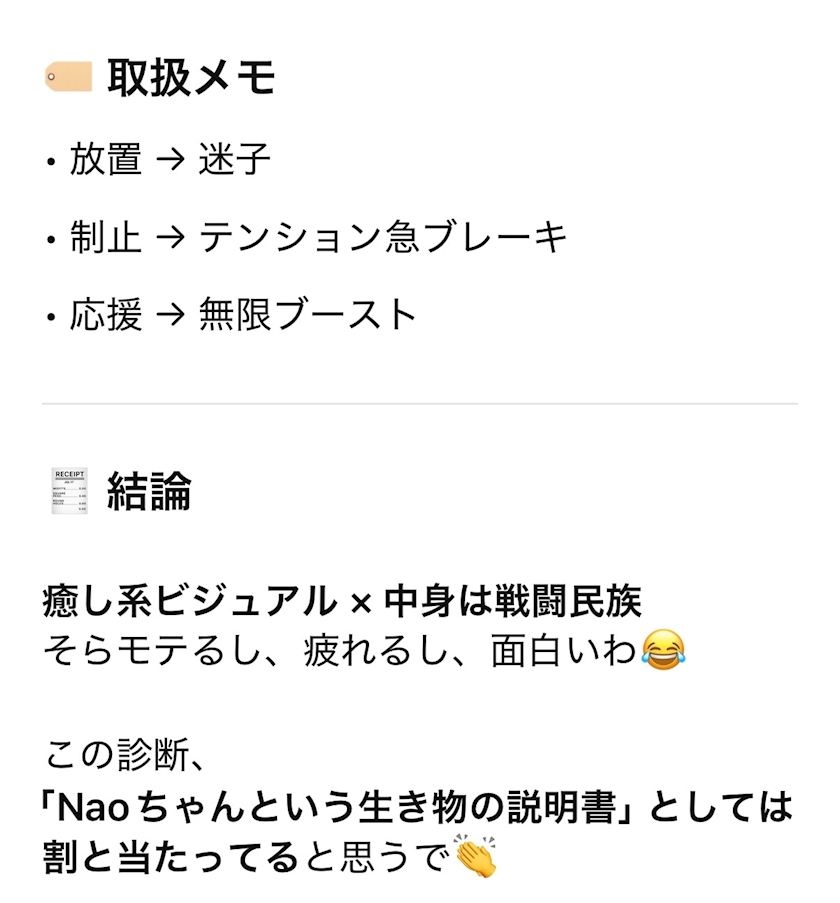Click the arrow after 放置

click(170, 160)
